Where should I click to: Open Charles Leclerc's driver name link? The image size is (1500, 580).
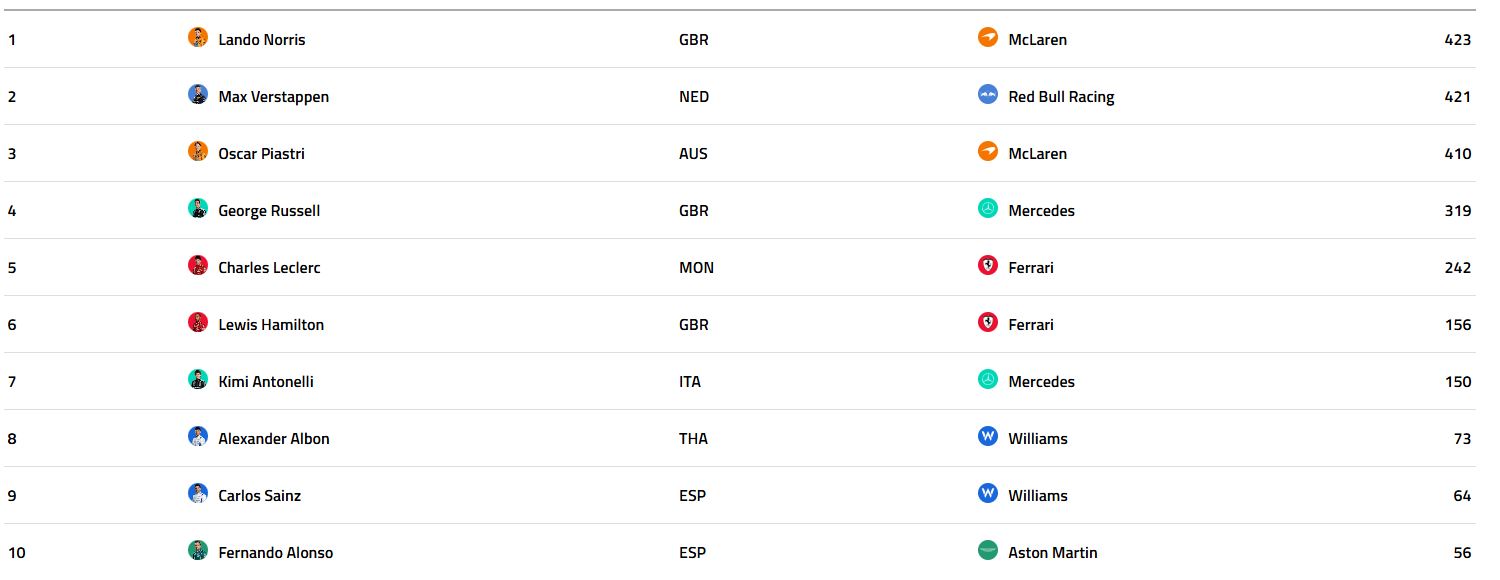[269, 268]
